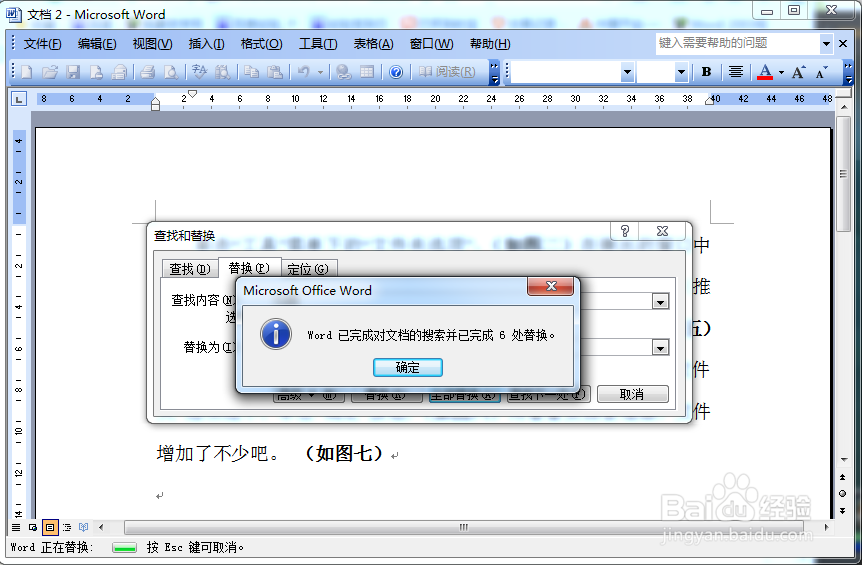
Task: Switch to the 定位(G) tab
Action: 308,269
